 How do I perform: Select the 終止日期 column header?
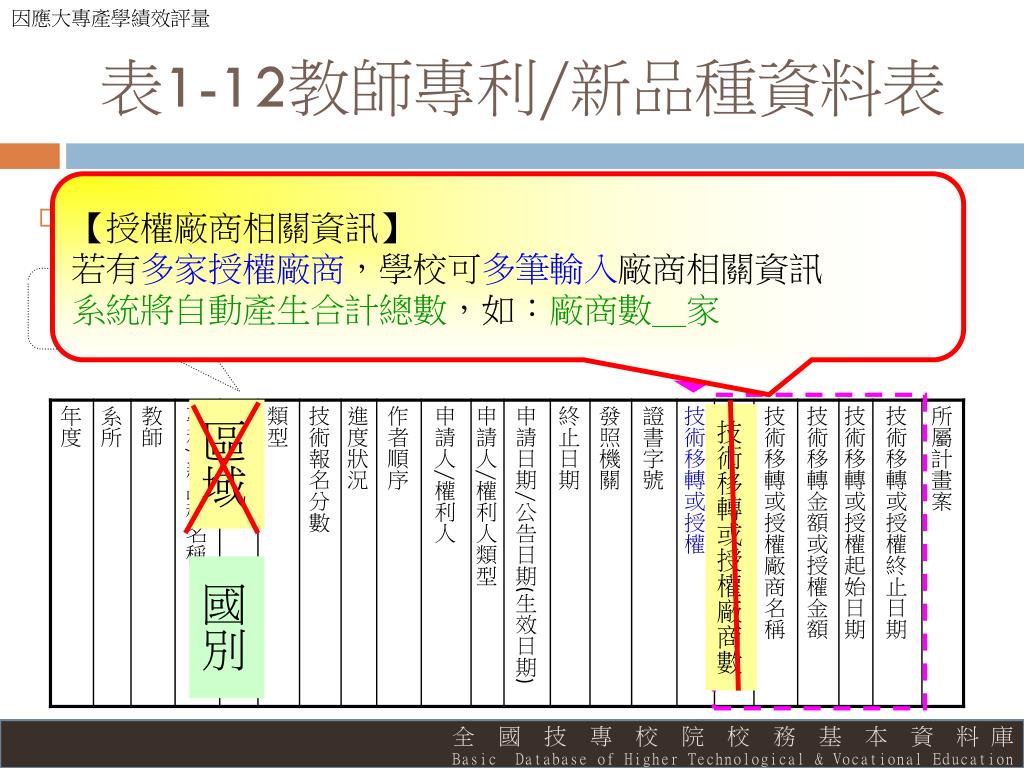[569, 447]
